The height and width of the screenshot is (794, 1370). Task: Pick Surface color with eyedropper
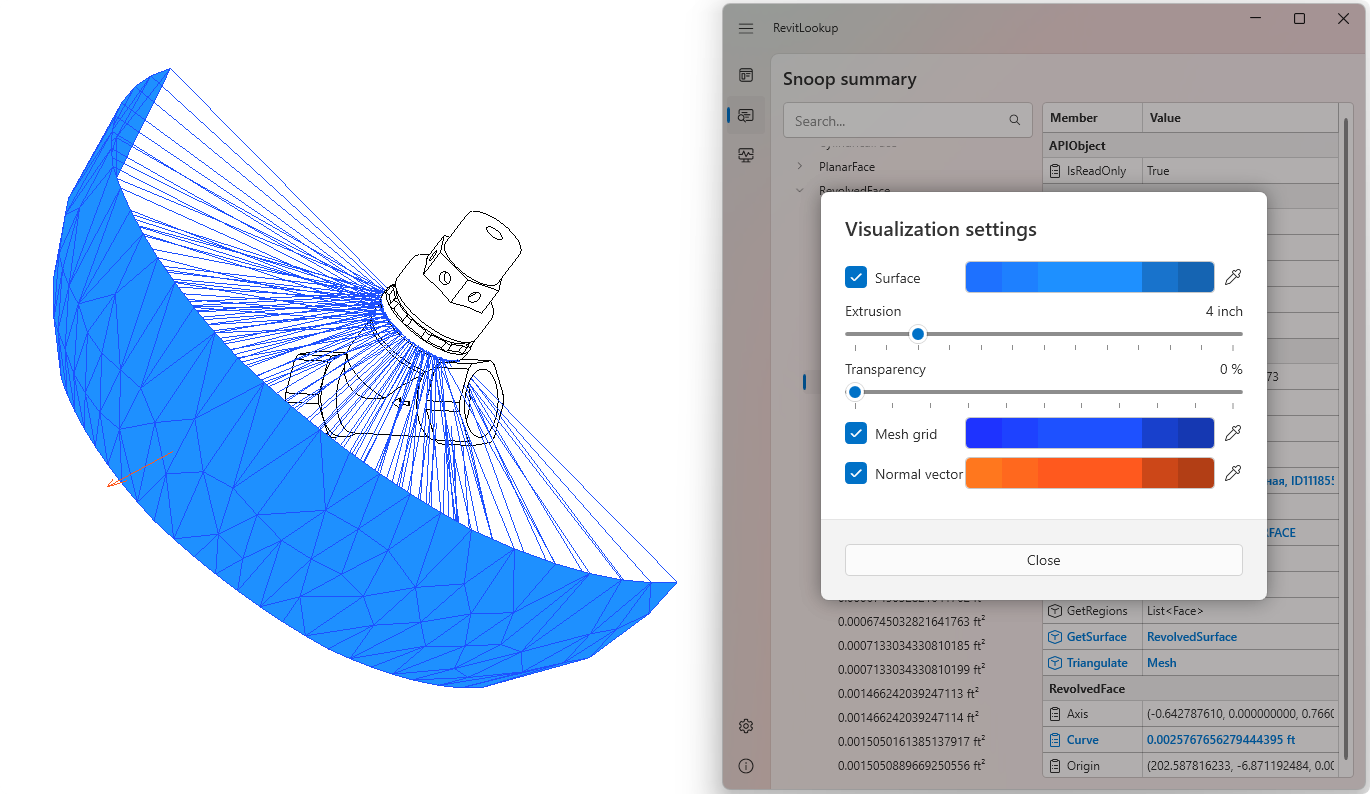pos(1232,277)
